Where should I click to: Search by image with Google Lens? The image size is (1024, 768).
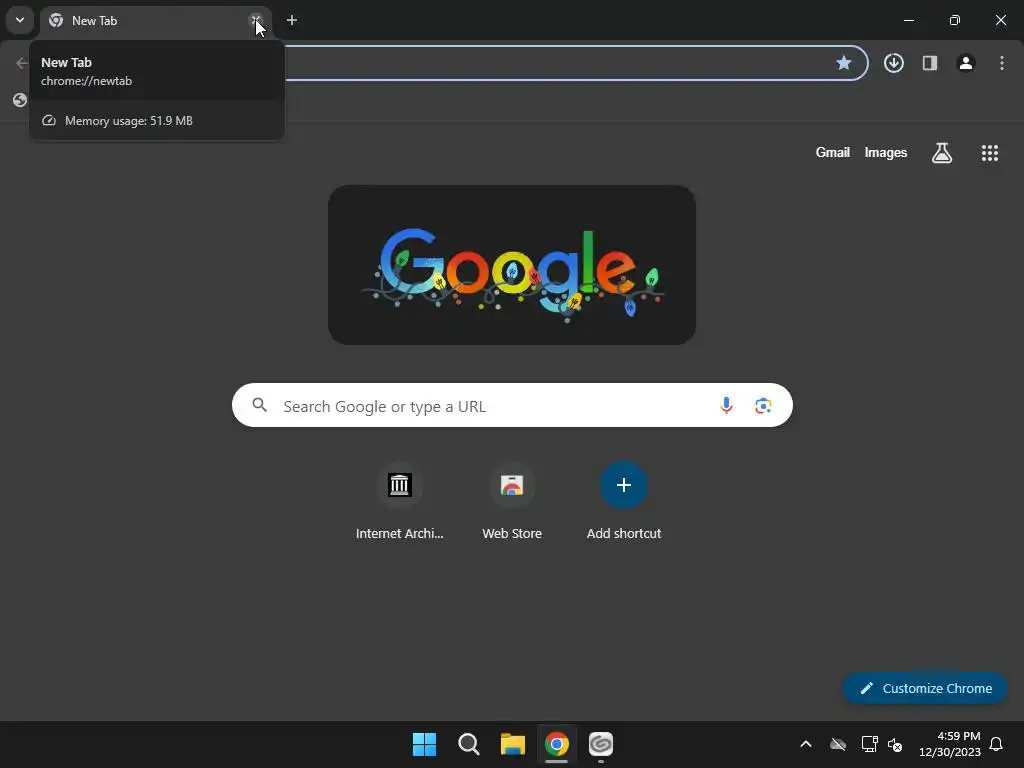point(763,406)
